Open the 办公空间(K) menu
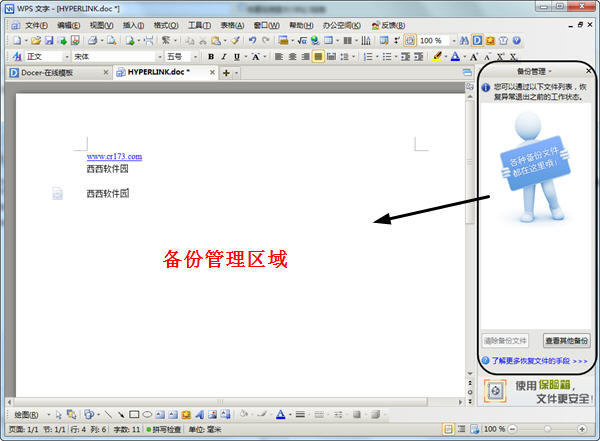Screen dimensions: 600x441 [x=342, y=25]
